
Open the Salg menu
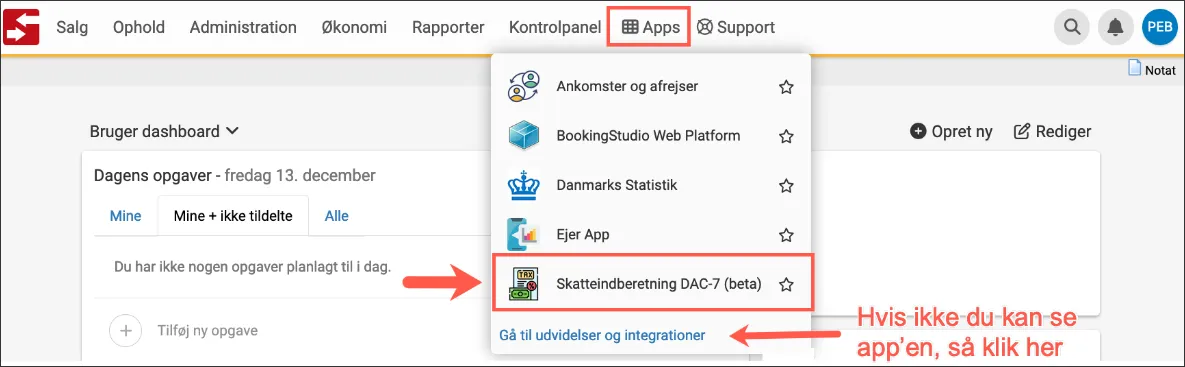(72, 28)
